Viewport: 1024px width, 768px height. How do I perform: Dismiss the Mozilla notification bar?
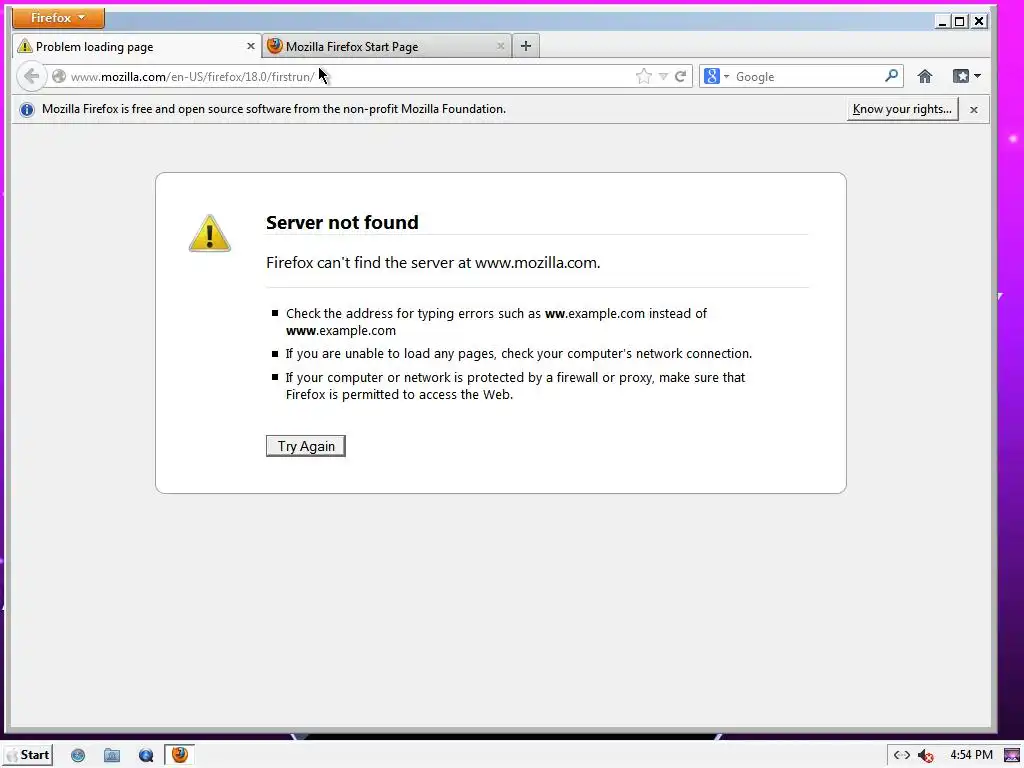pos(974,110)
